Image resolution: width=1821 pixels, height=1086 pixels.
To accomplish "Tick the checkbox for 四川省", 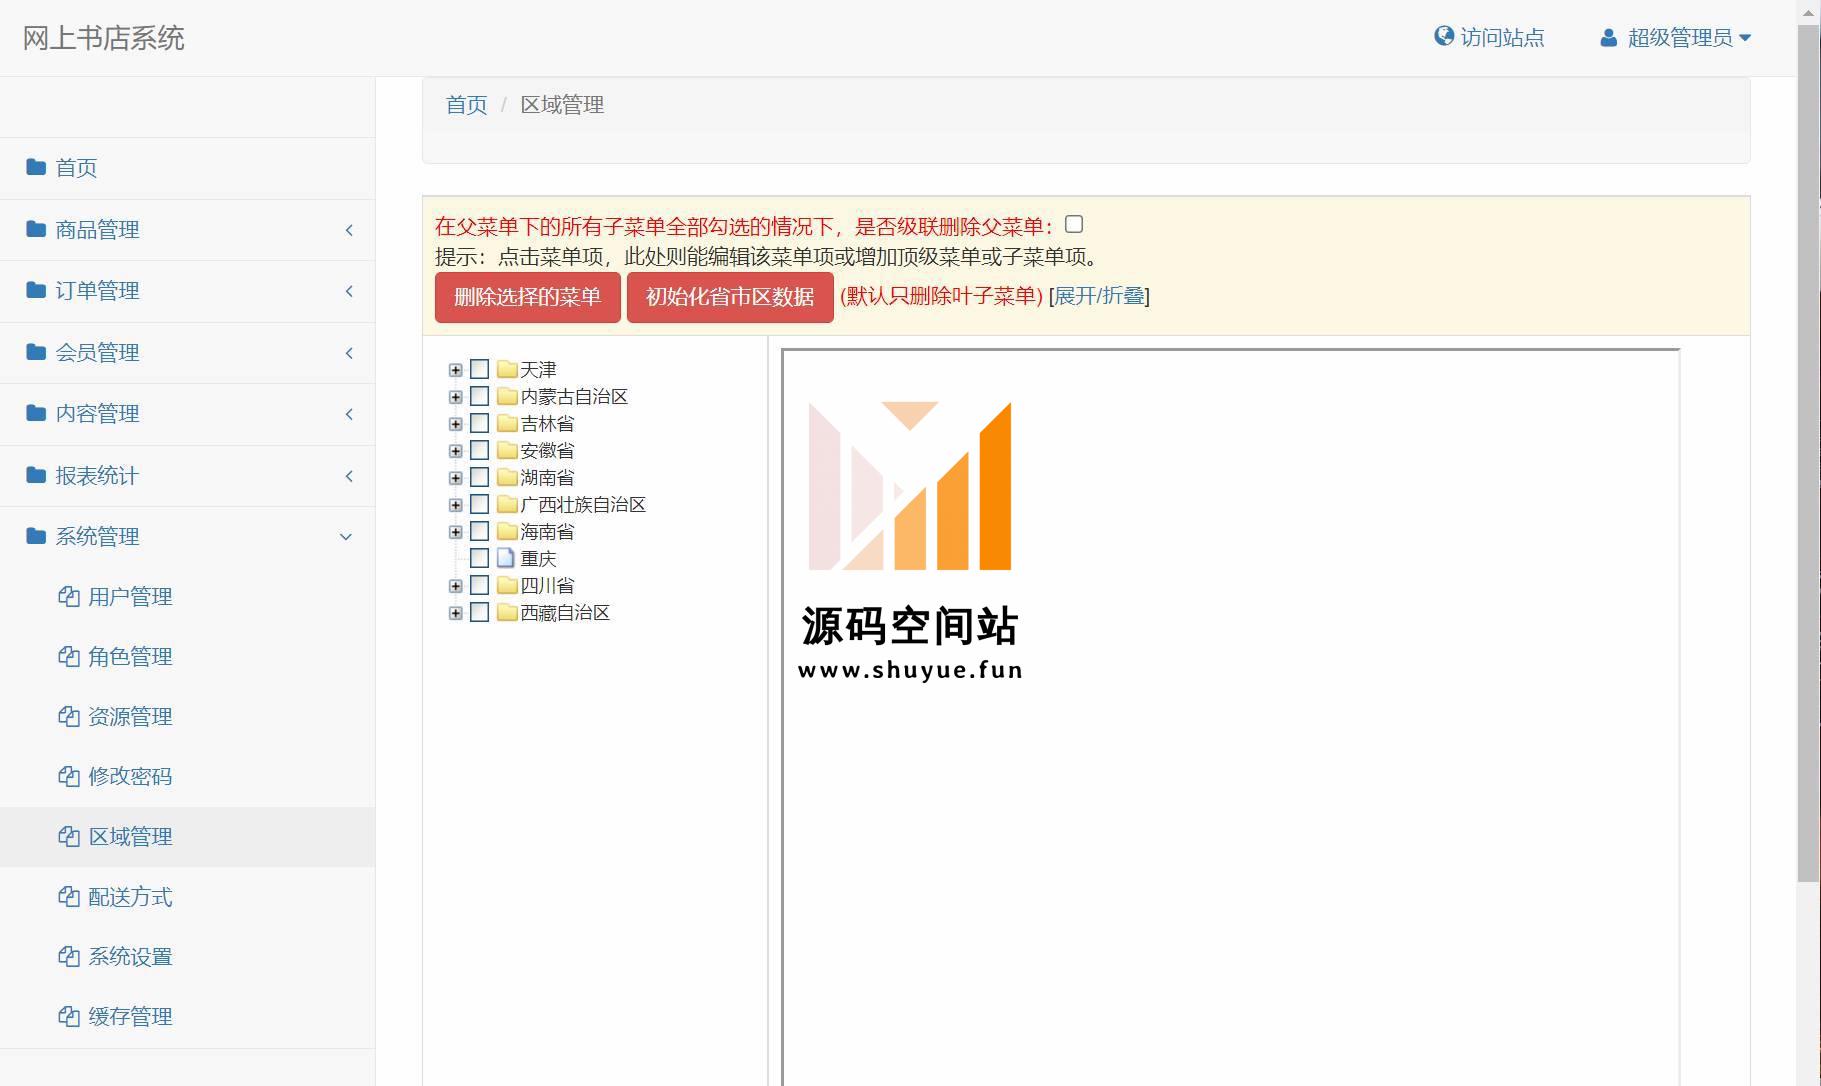I will [480, 585].
